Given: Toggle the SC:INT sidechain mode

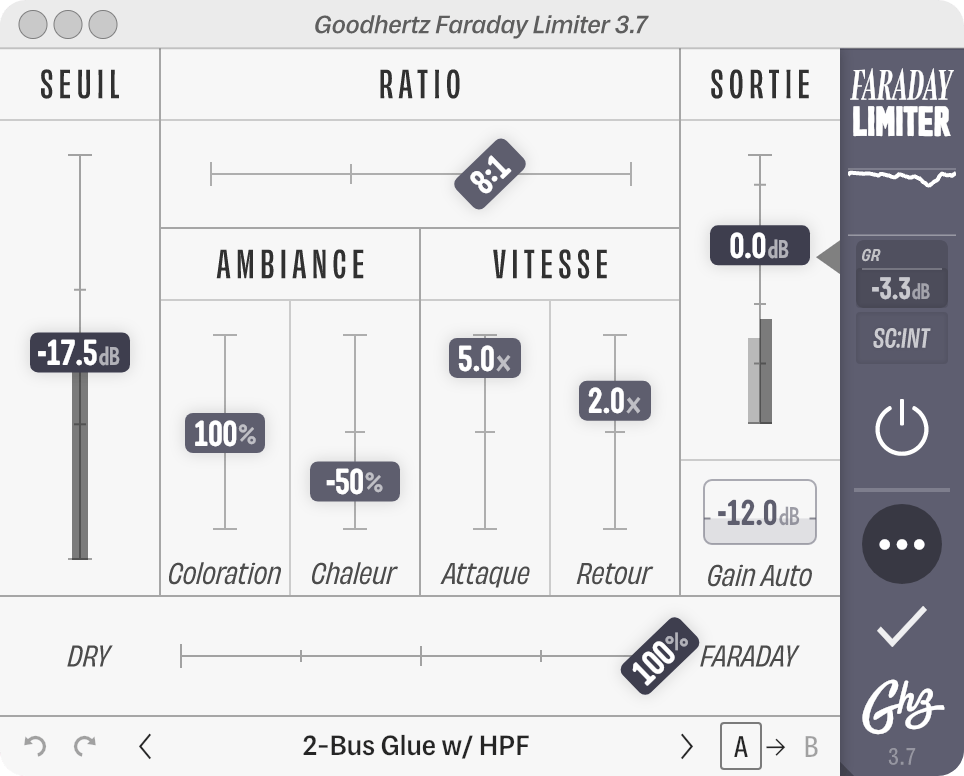Looking at the screenshot, I should coord(901,338).
